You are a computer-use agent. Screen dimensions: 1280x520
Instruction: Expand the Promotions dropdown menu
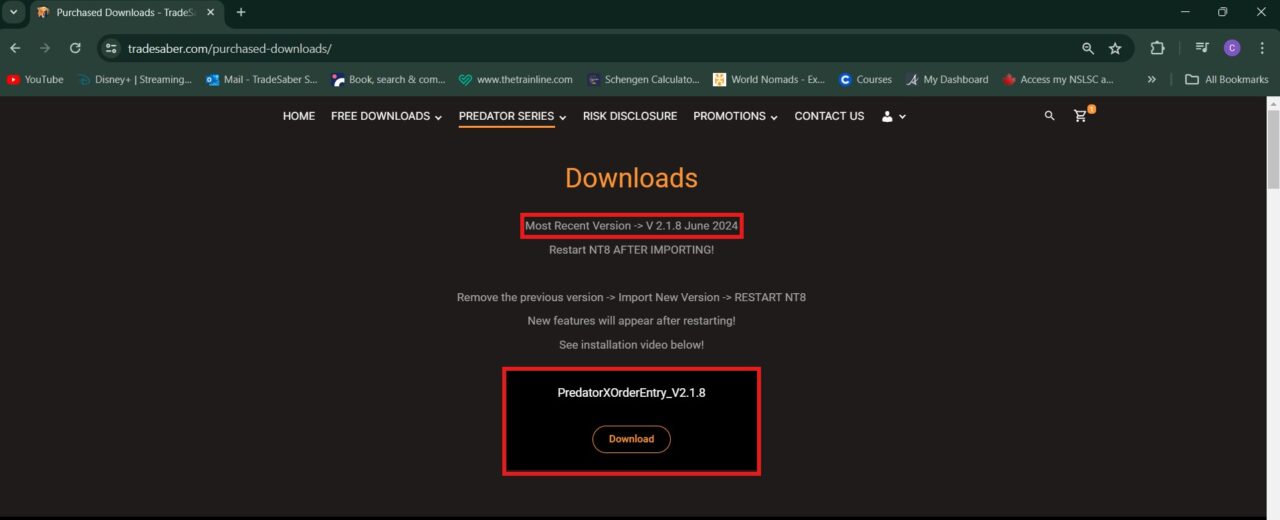point(735,116)
